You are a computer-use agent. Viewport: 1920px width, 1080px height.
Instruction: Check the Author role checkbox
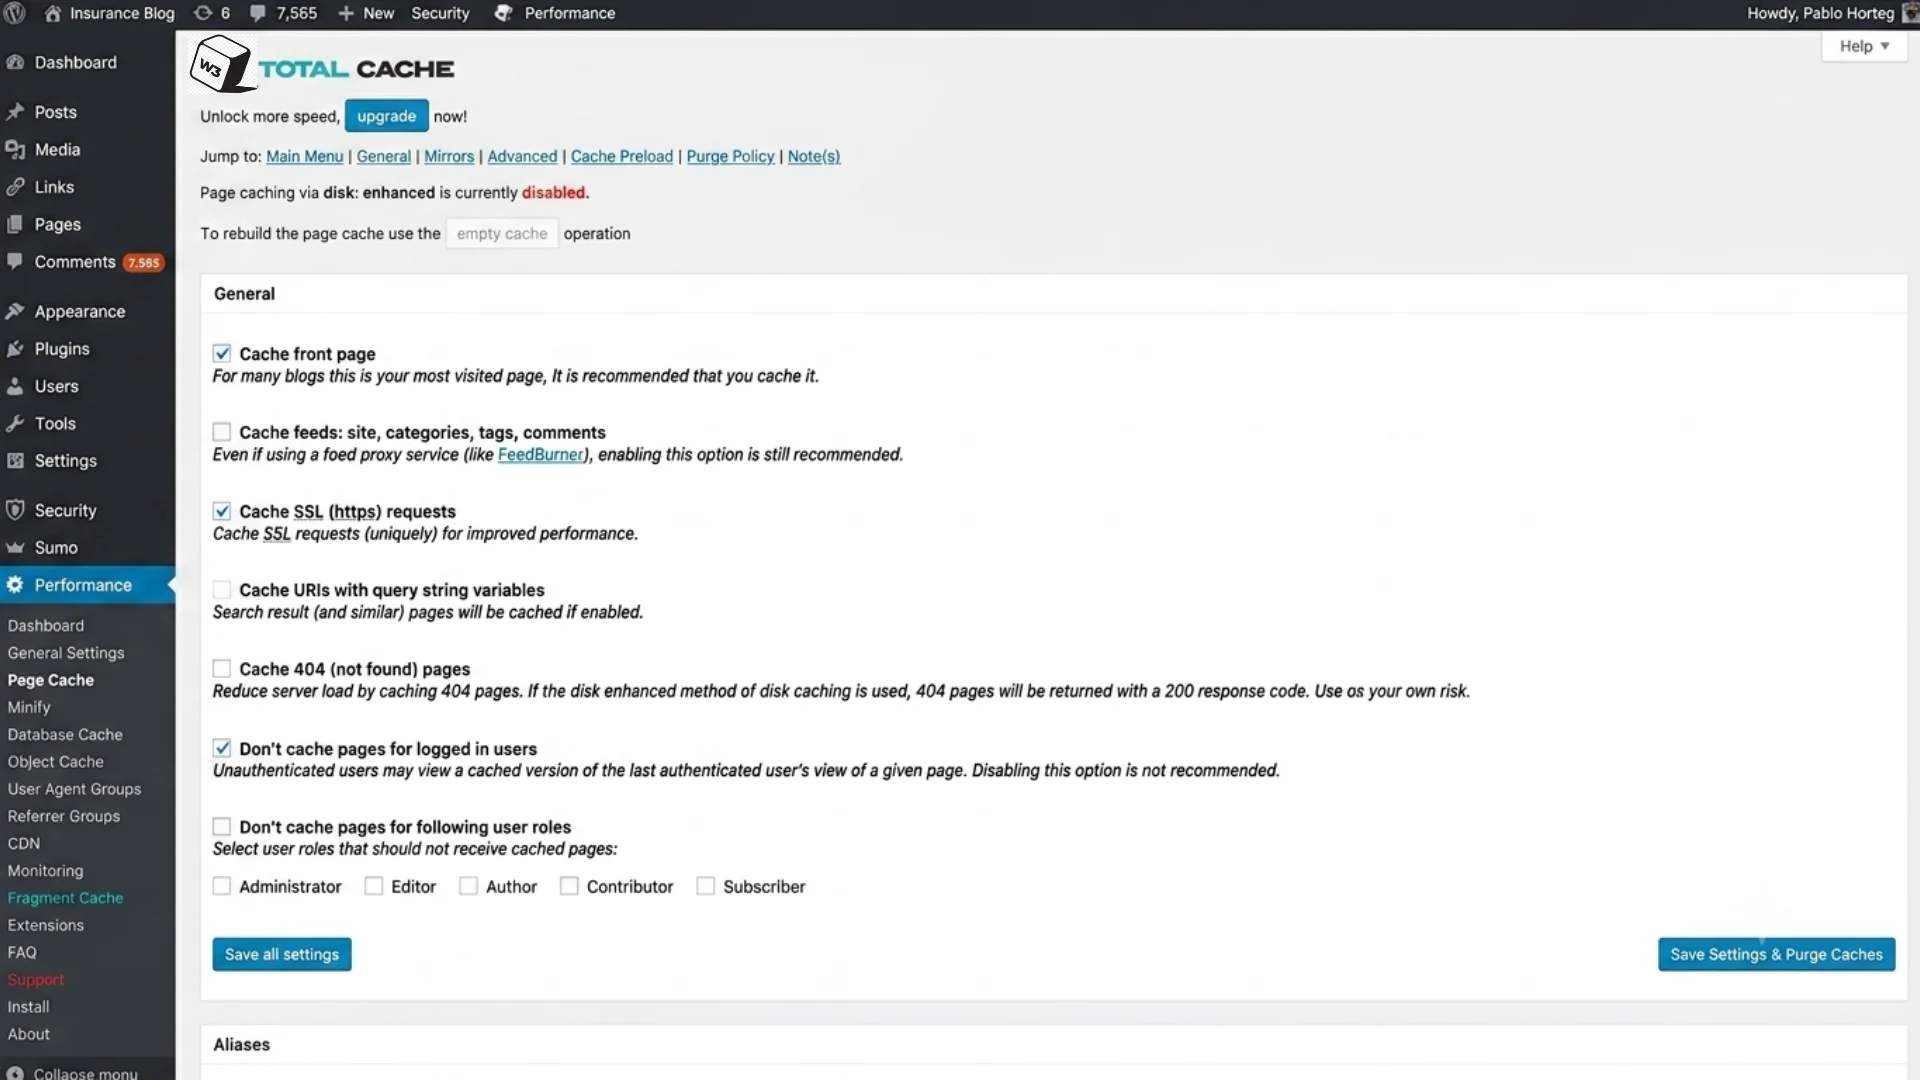tap(468, 886)
